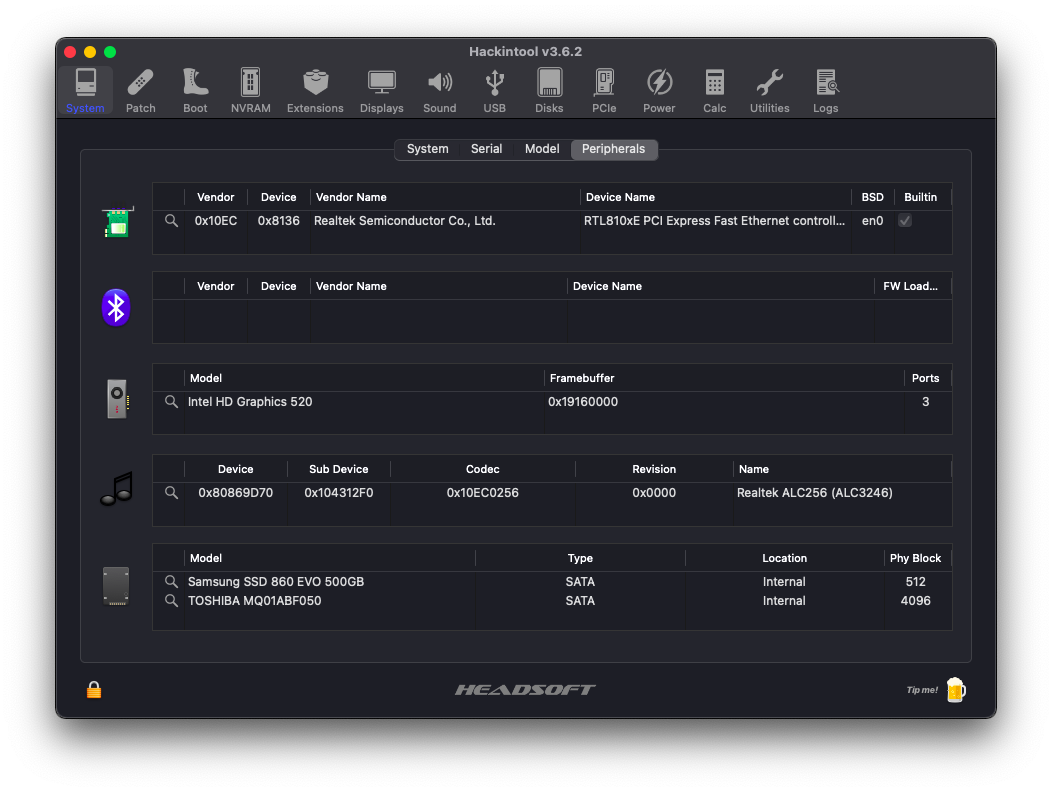Image resolution: width=1052 pixels, height=792 pixels.
Task: Select the RTL810xE PCI Express device name
Action: tap(714, 221)
